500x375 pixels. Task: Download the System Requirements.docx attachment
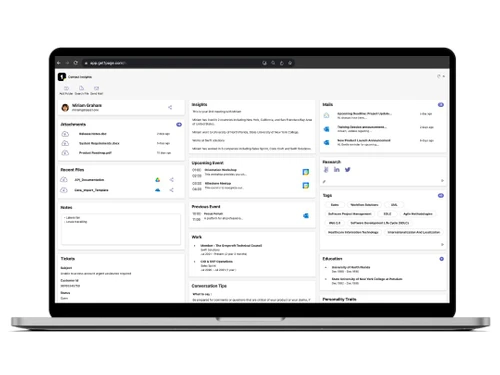click(x=65, y=143)
